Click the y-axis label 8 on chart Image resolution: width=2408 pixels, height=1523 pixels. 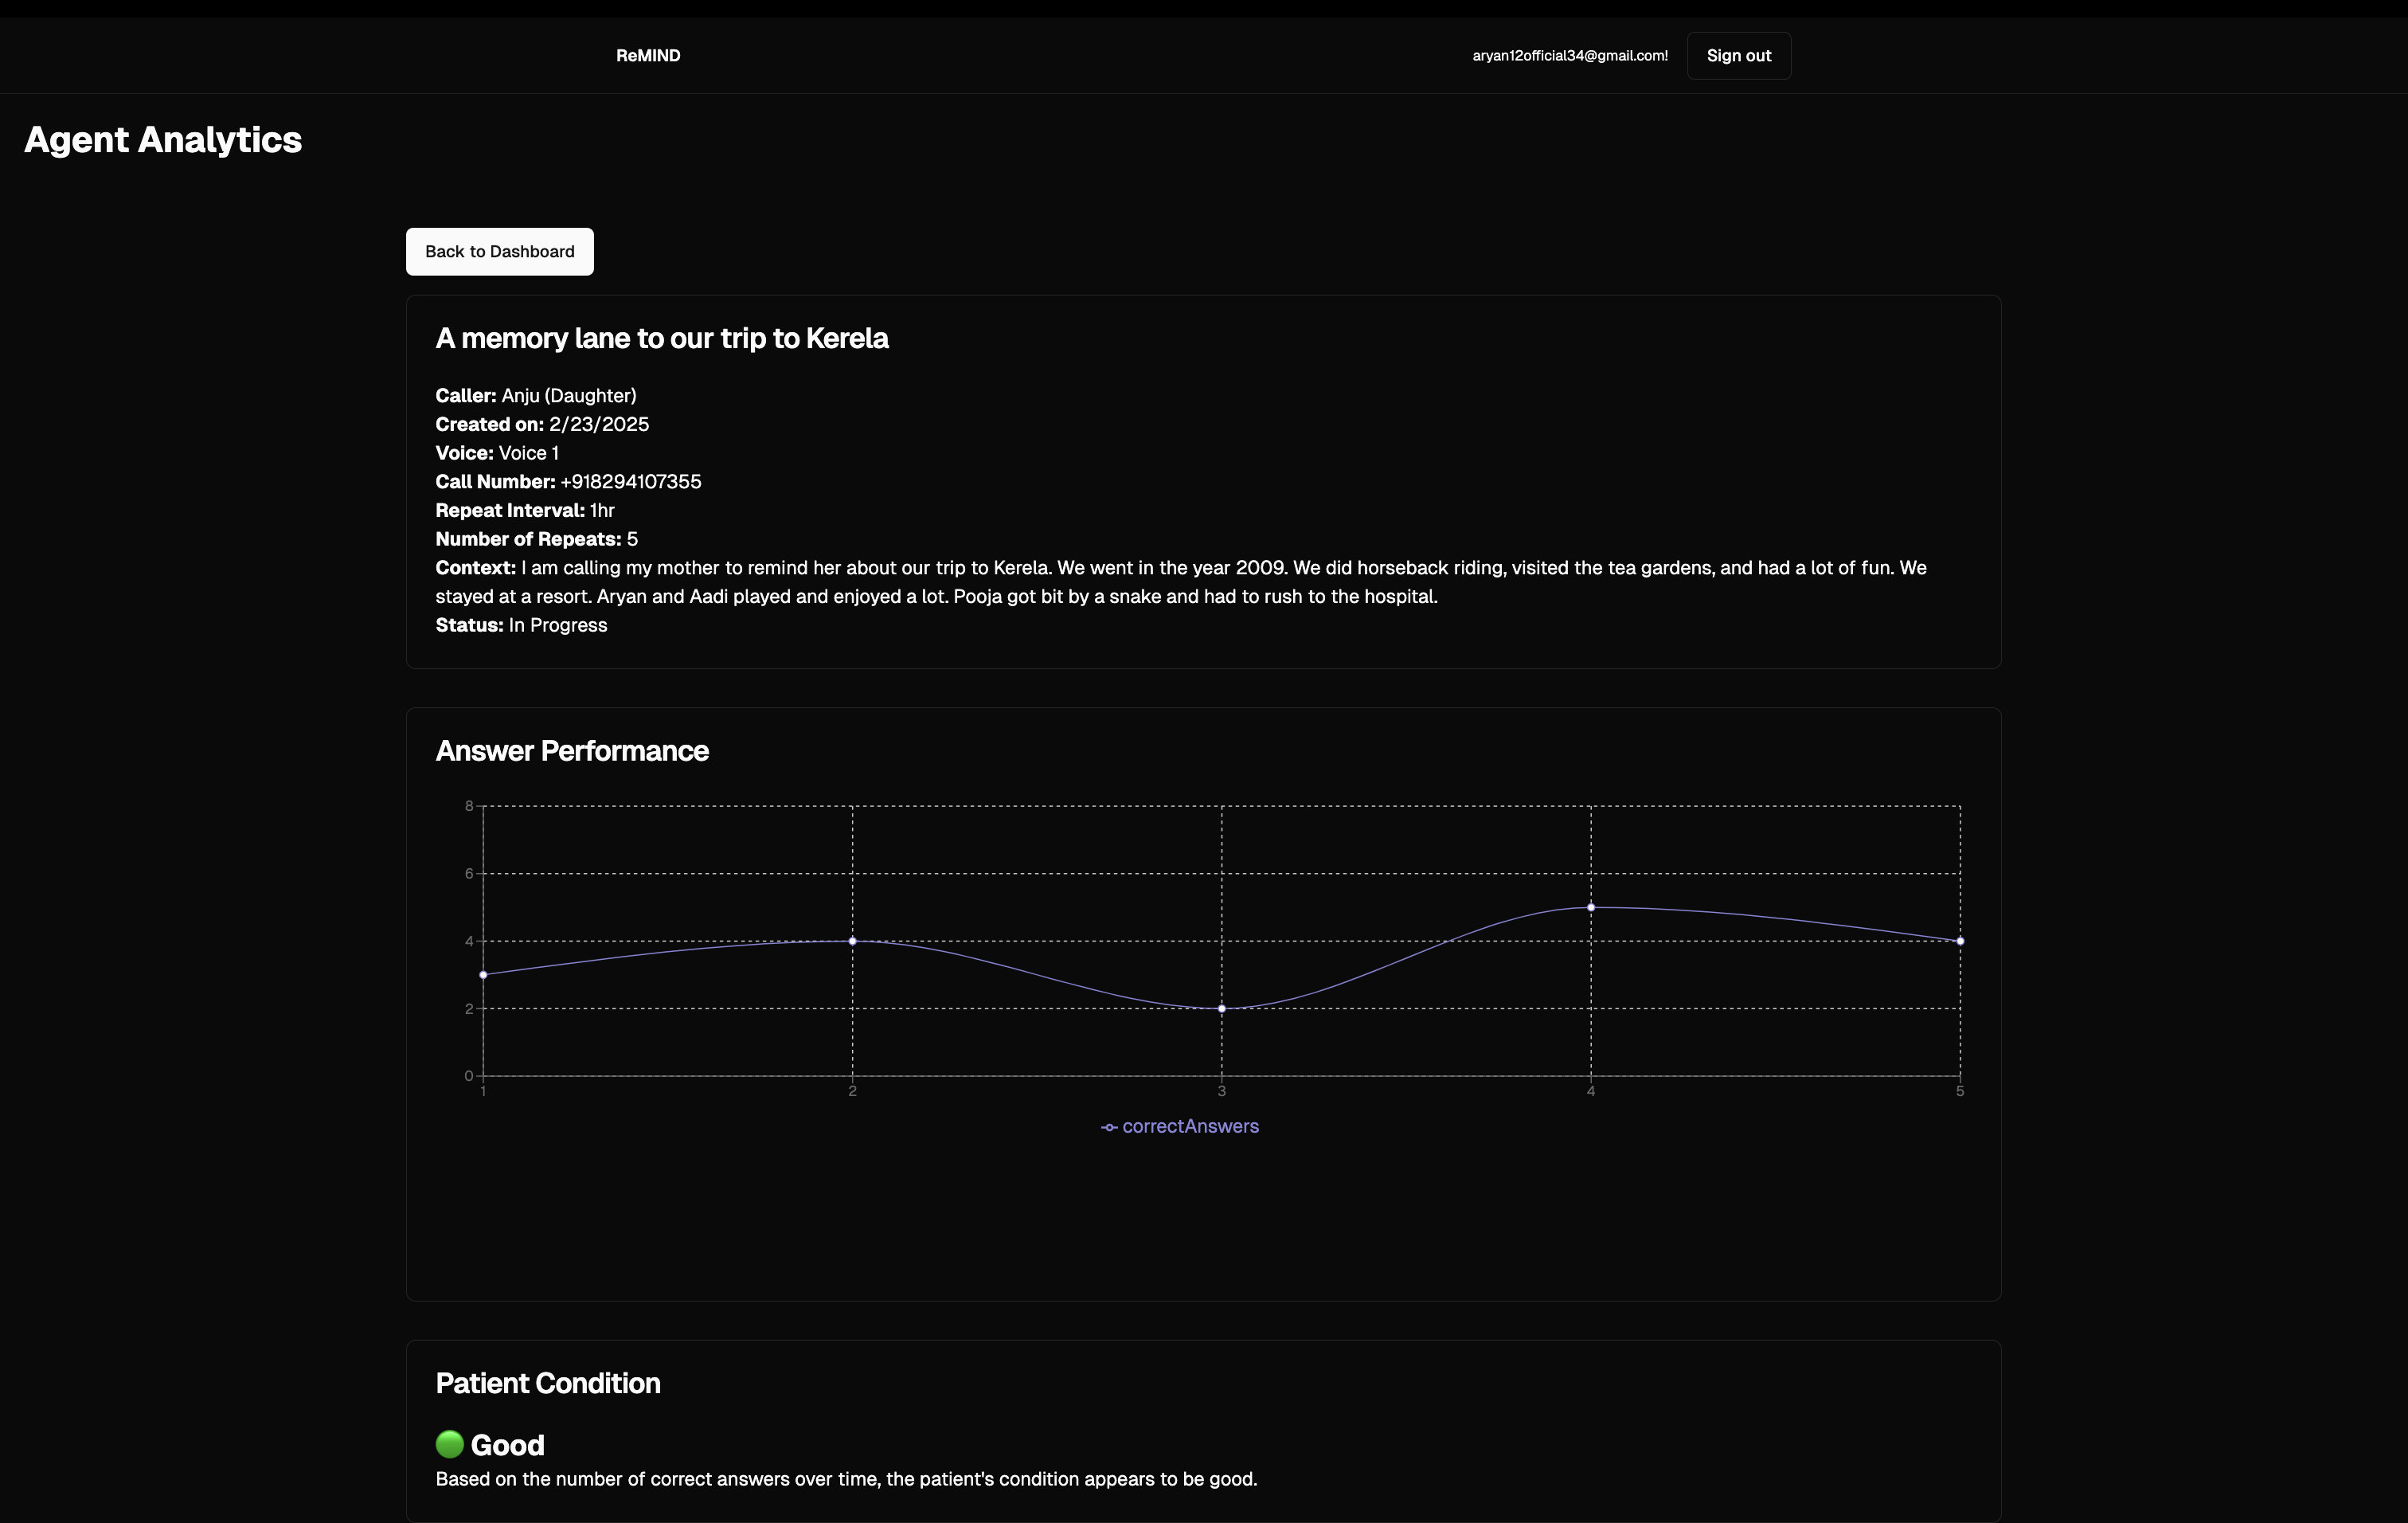468,806
